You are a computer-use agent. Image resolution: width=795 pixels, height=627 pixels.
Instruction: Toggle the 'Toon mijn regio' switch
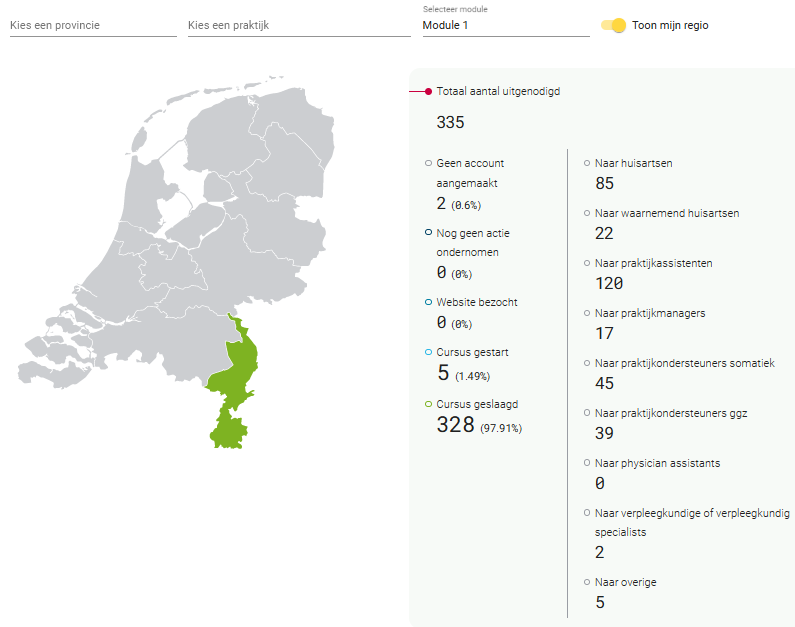click(x=613, y=25)
